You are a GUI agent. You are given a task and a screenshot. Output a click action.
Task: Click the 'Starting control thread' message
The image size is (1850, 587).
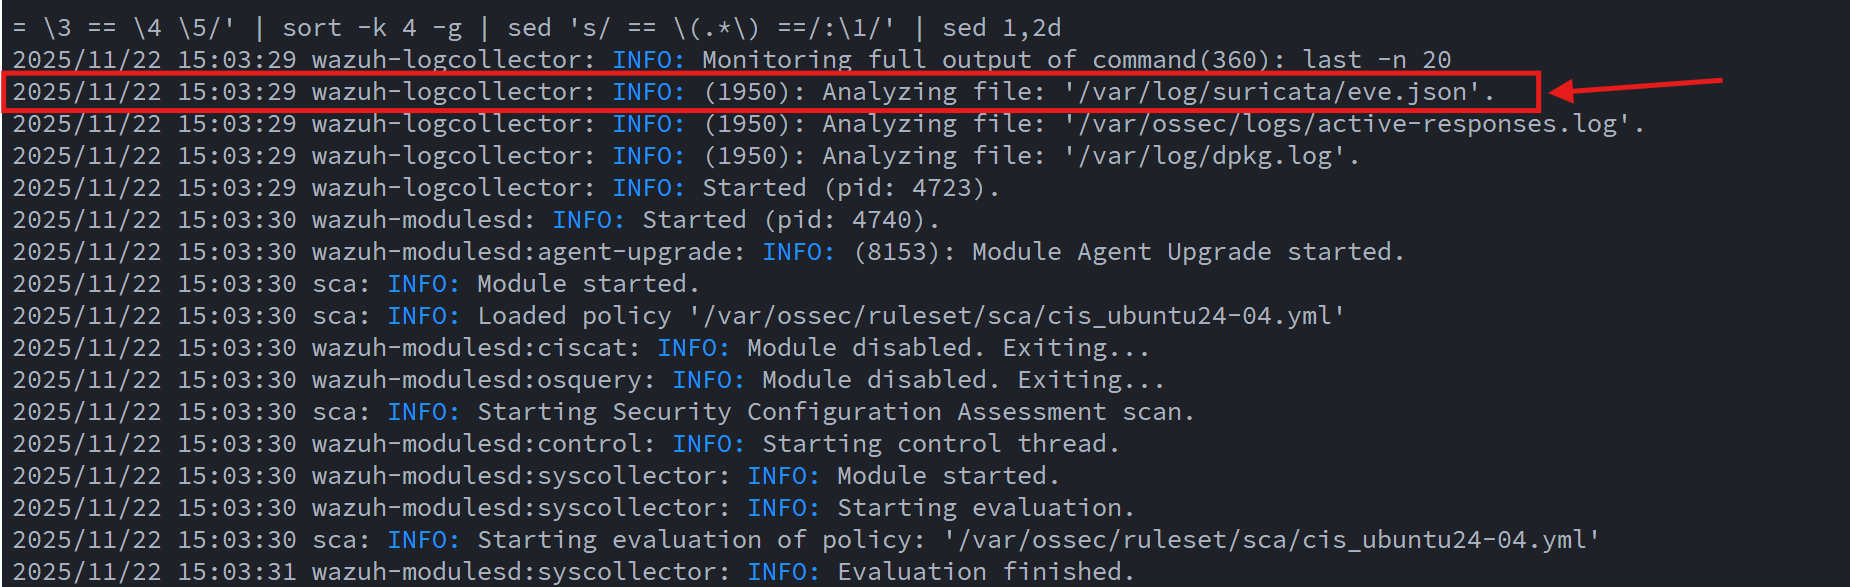point(940,444)
